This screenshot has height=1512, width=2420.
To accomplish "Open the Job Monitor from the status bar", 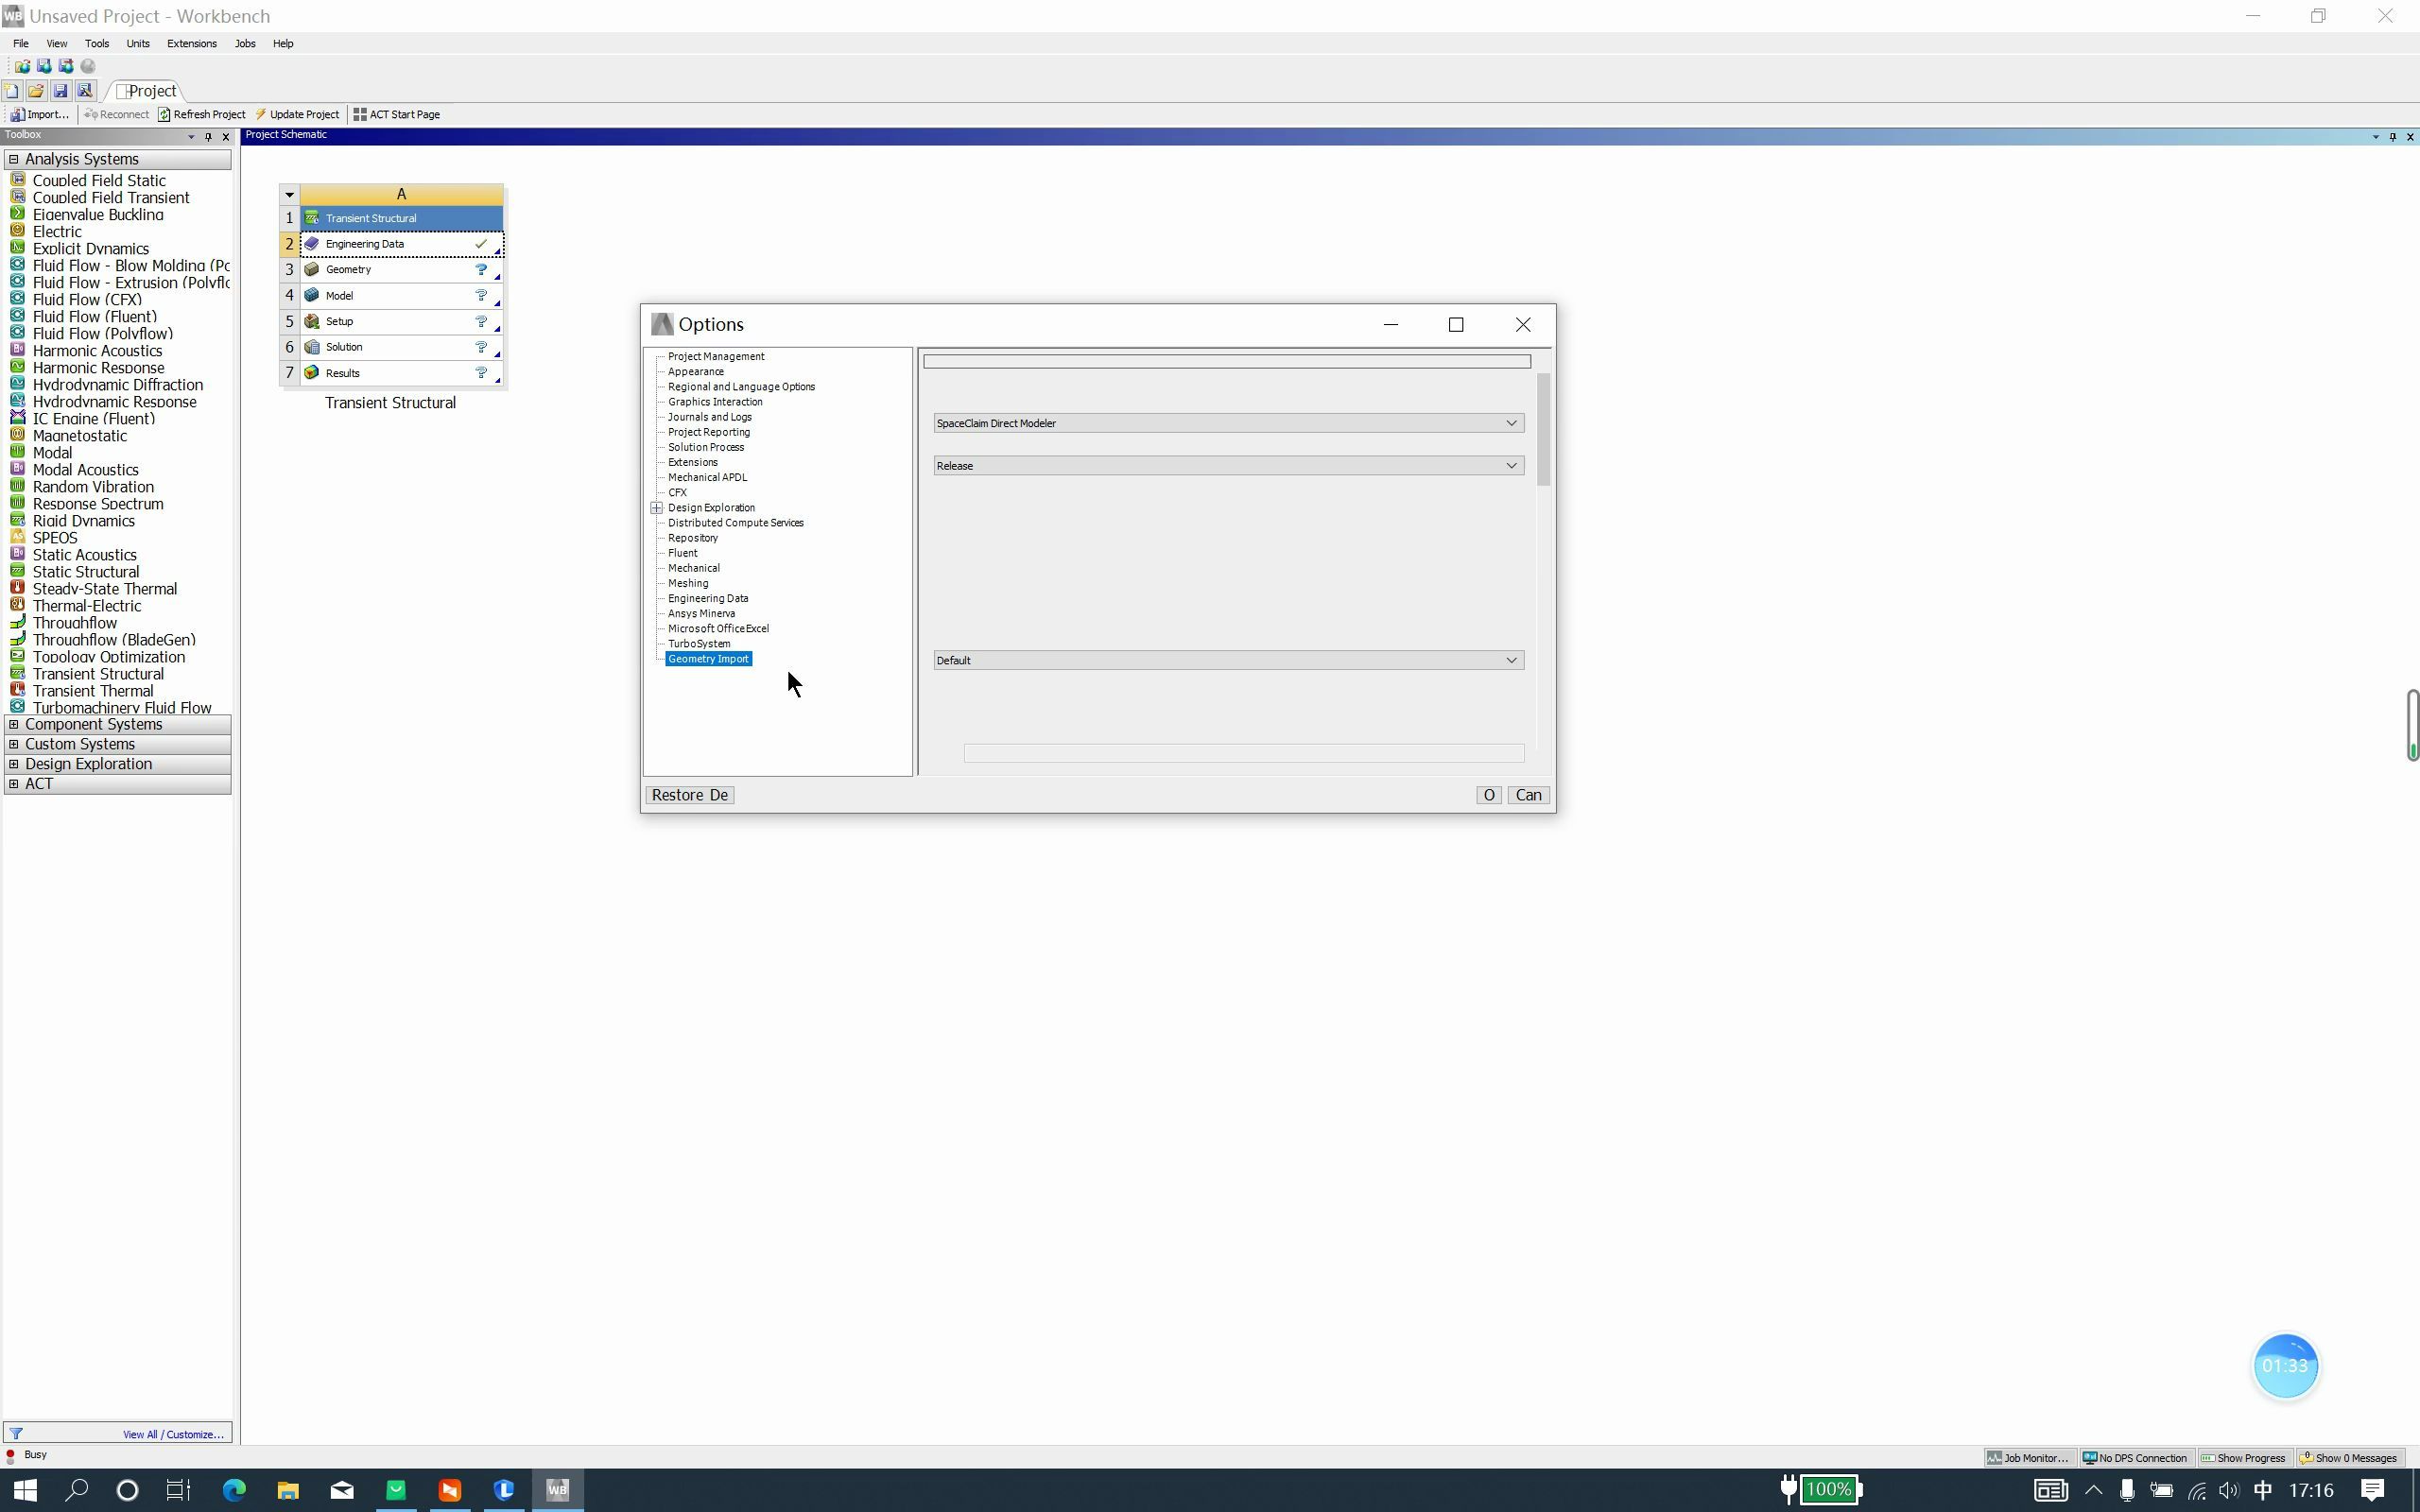I will pos(2026,1457).
